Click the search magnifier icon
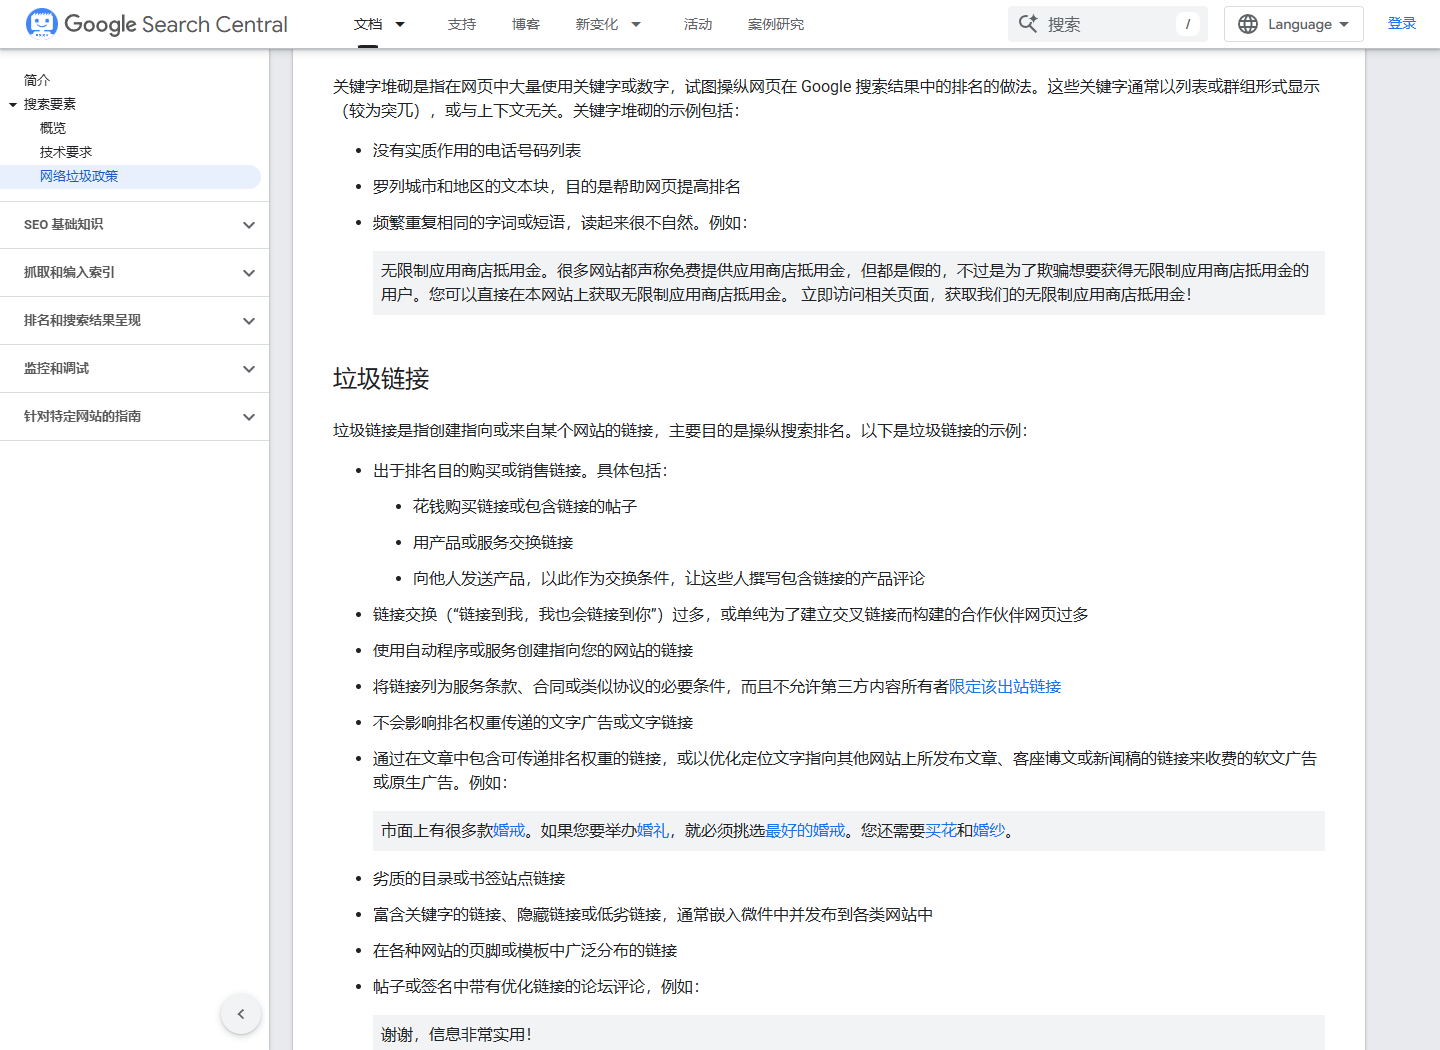1440x1050 pixels. (x=1028, y=23)
